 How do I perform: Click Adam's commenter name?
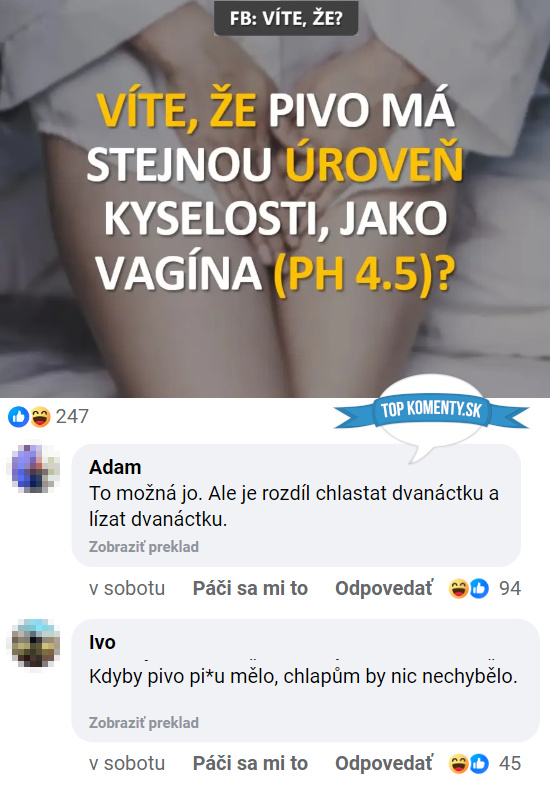(115, 467)
